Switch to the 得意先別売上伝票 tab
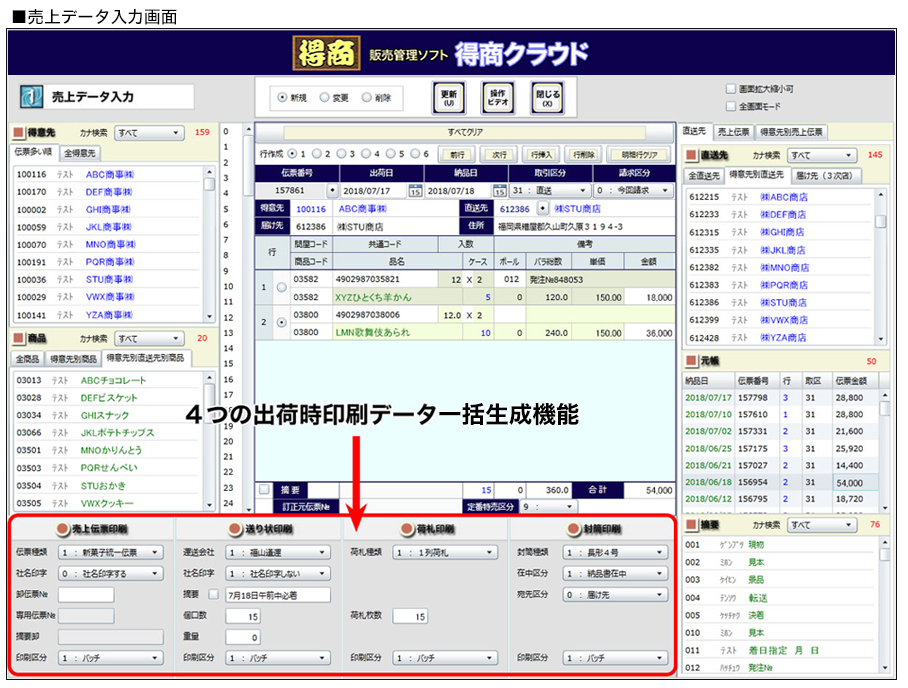The width and height of the screenshot is (908, 688). (x=791, y=132)
